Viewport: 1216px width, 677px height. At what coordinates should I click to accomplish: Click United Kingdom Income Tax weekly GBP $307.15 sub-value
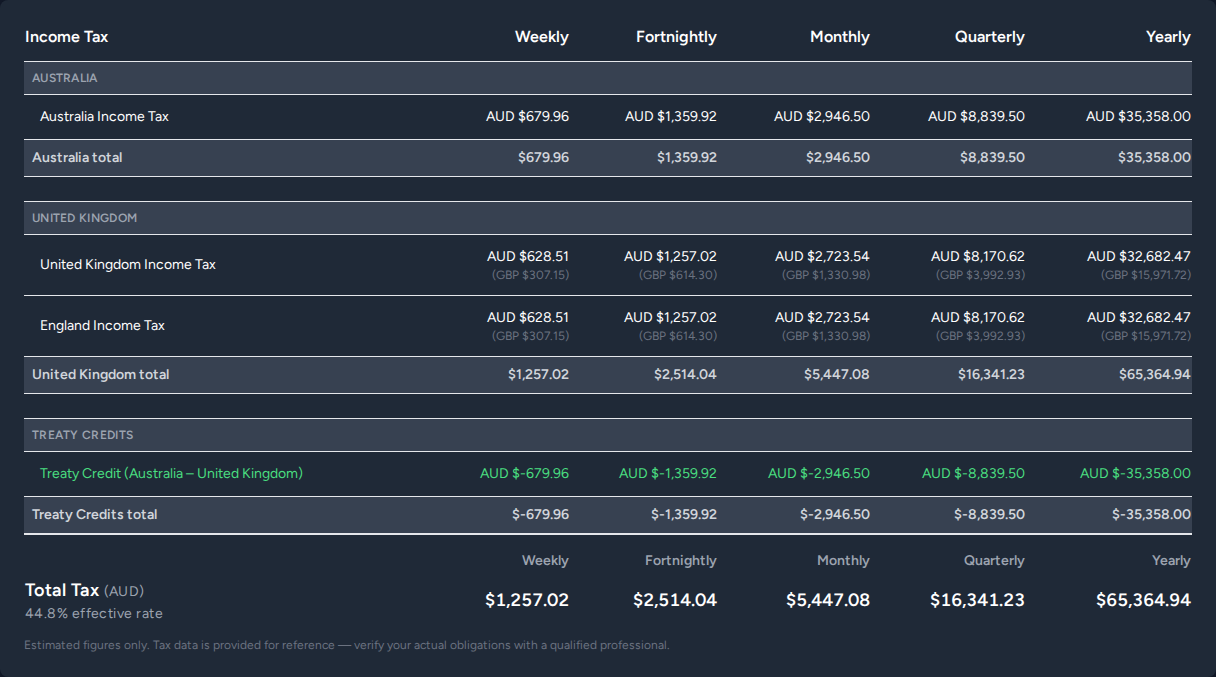(530, 275)
